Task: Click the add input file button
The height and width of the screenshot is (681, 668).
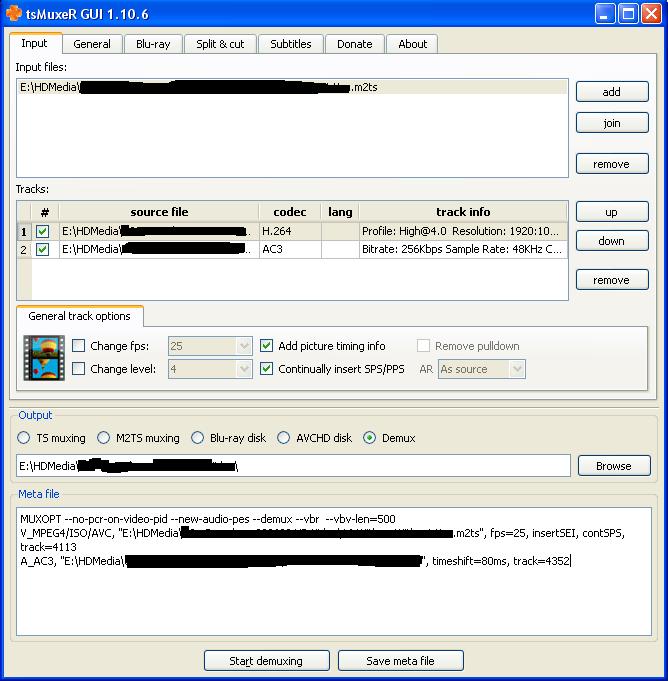Action: click(612, 92)
